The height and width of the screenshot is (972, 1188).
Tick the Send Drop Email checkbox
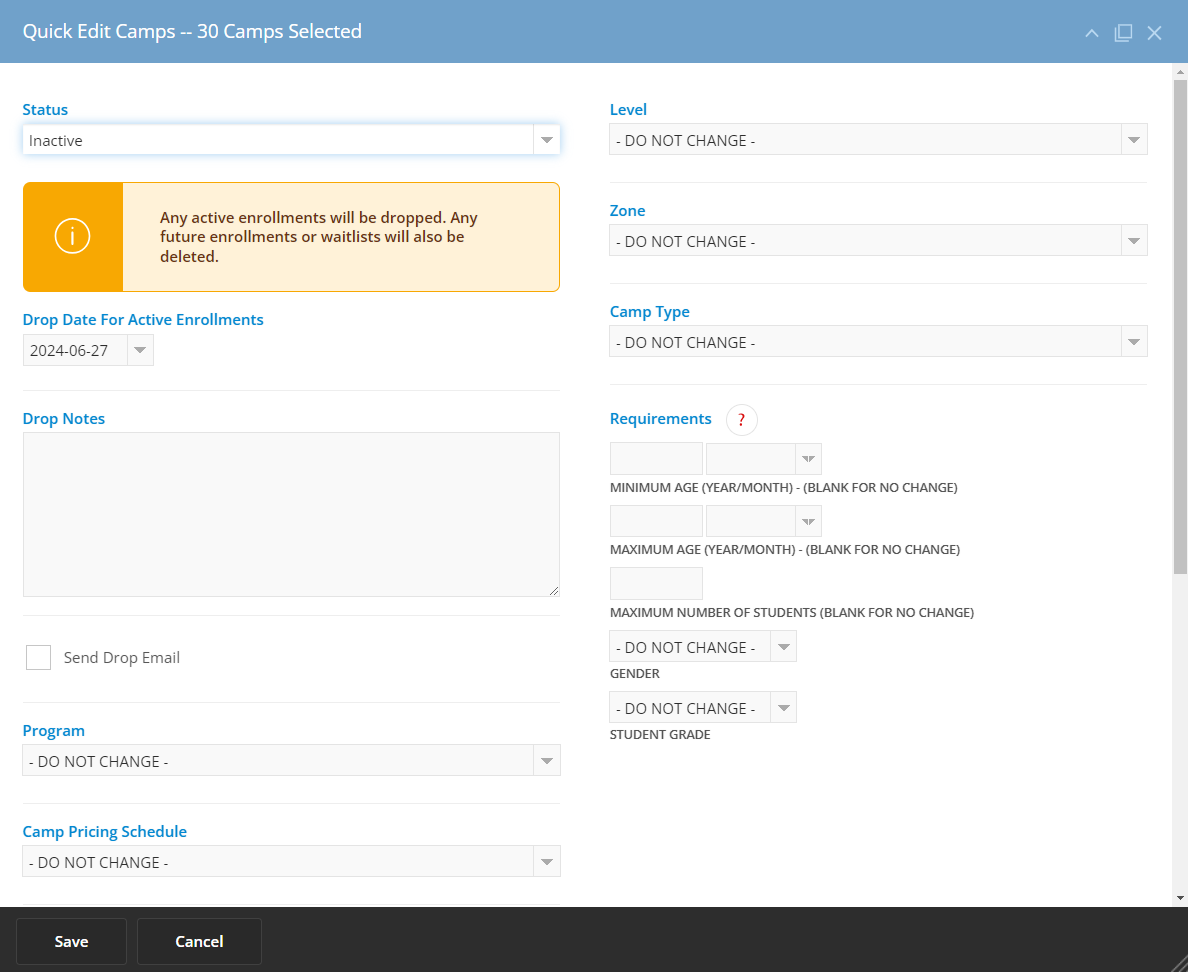(39, 658)
